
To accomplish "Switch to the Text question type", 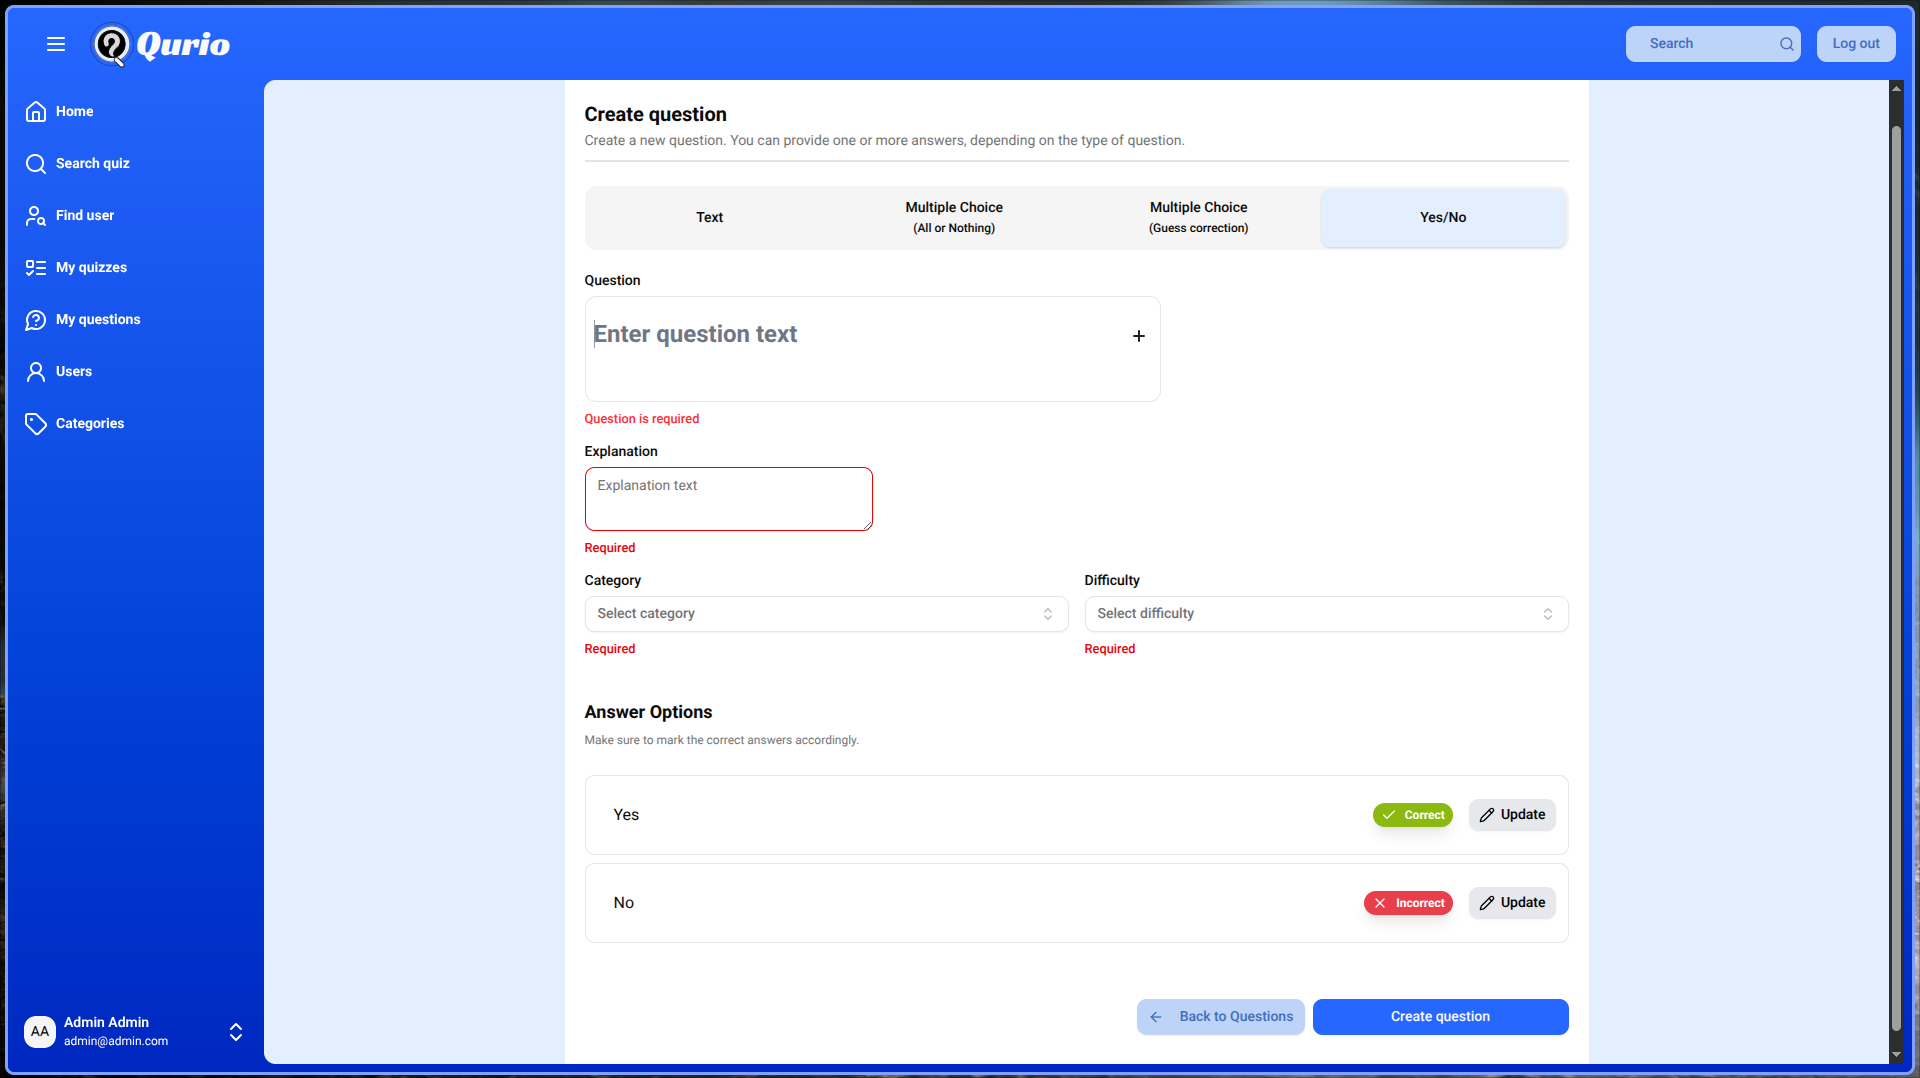I will (709, 217).
